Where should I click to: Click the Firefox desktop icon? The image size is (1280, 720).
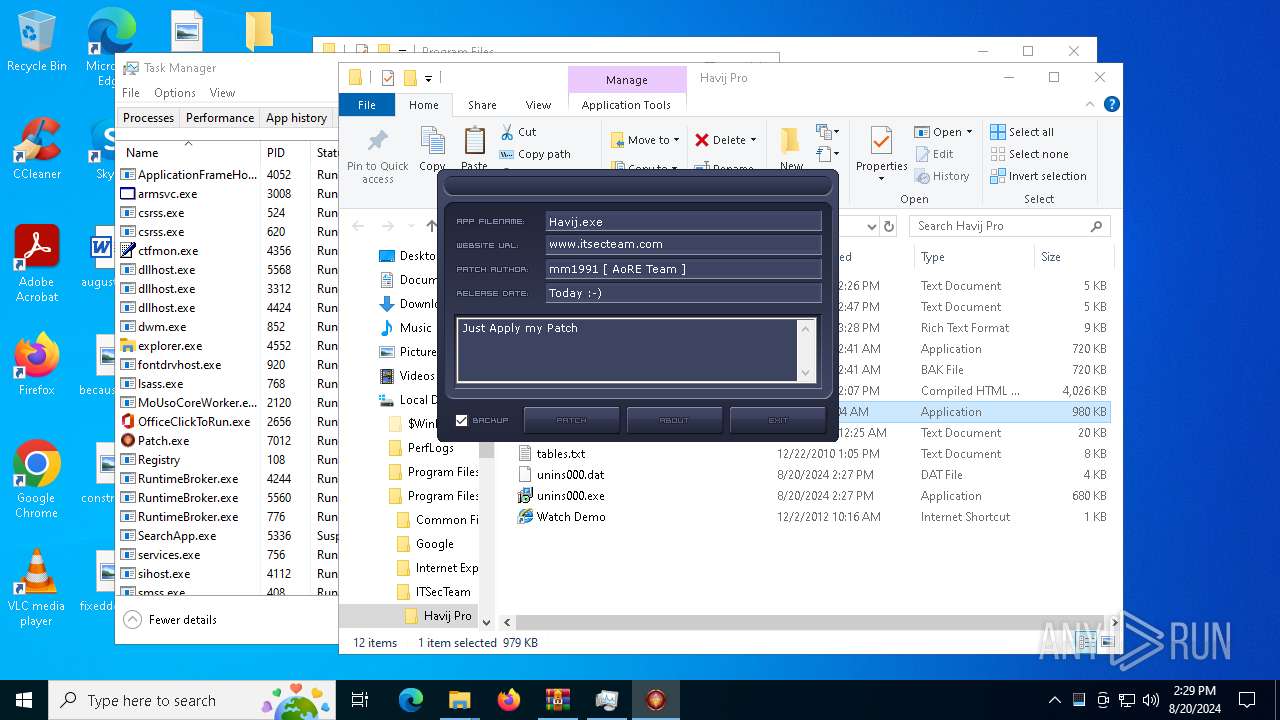36,364
